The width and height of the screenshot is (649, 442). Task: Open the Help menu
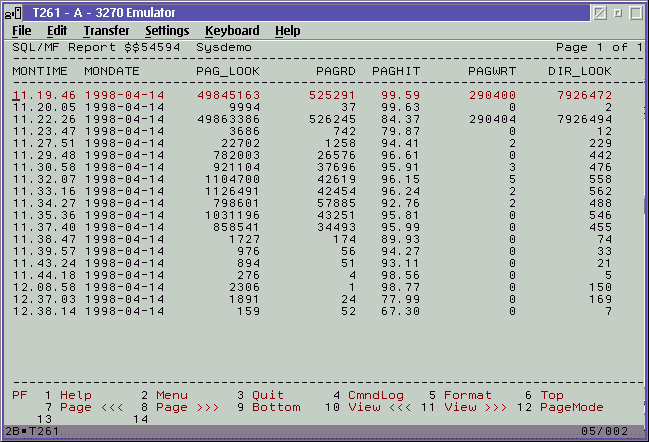[288, 31]
